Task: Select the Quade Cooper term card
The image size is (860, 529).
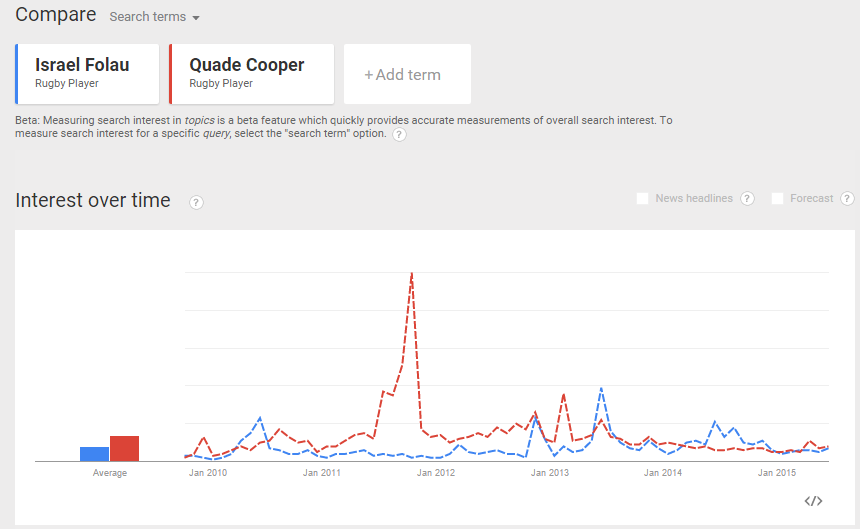Action: tap(250, 73)
